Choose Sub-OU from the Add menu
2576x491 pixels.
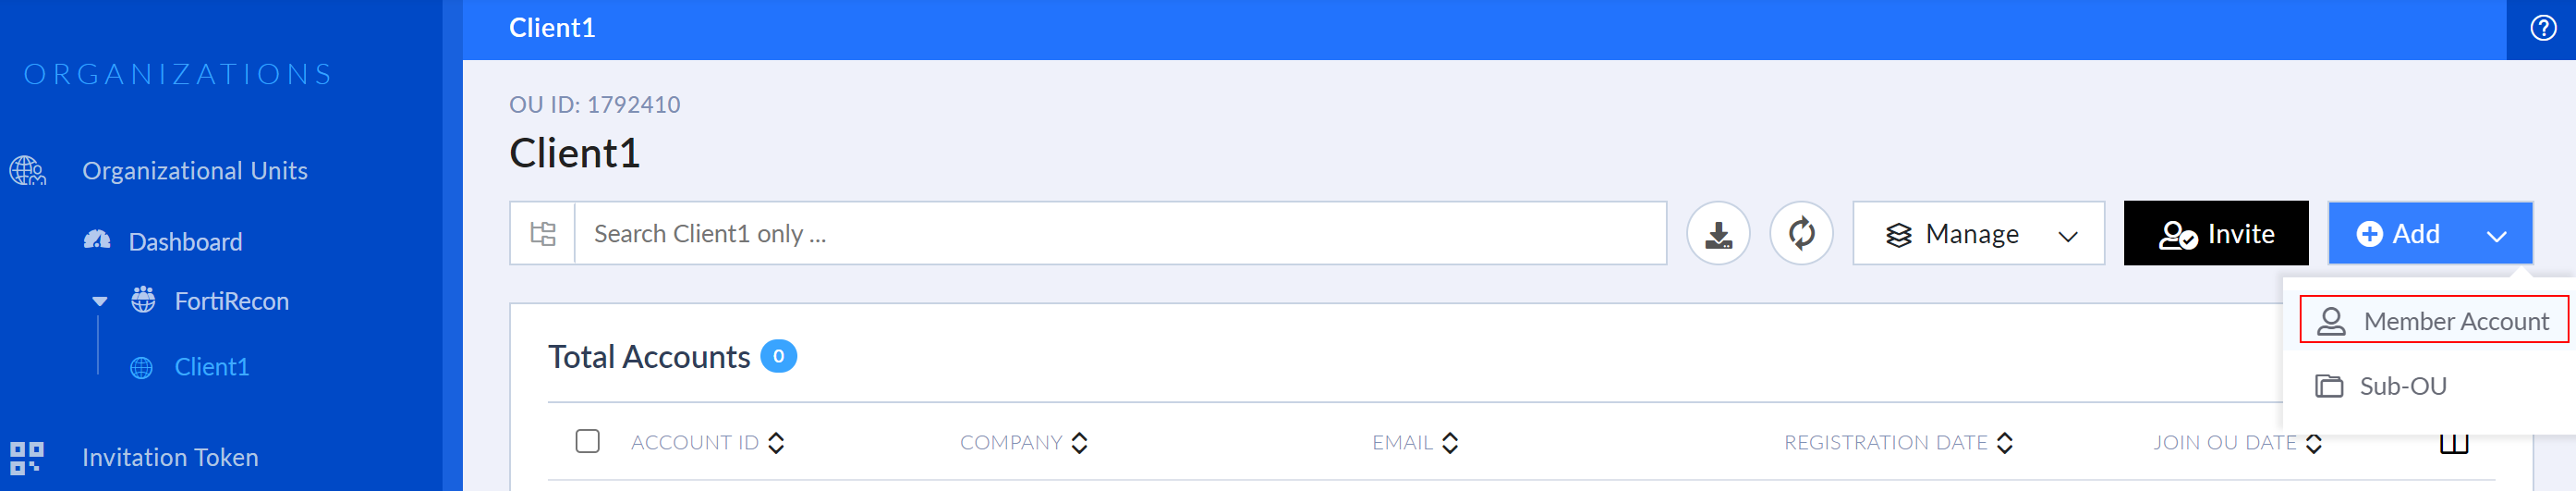point(2401,386)
